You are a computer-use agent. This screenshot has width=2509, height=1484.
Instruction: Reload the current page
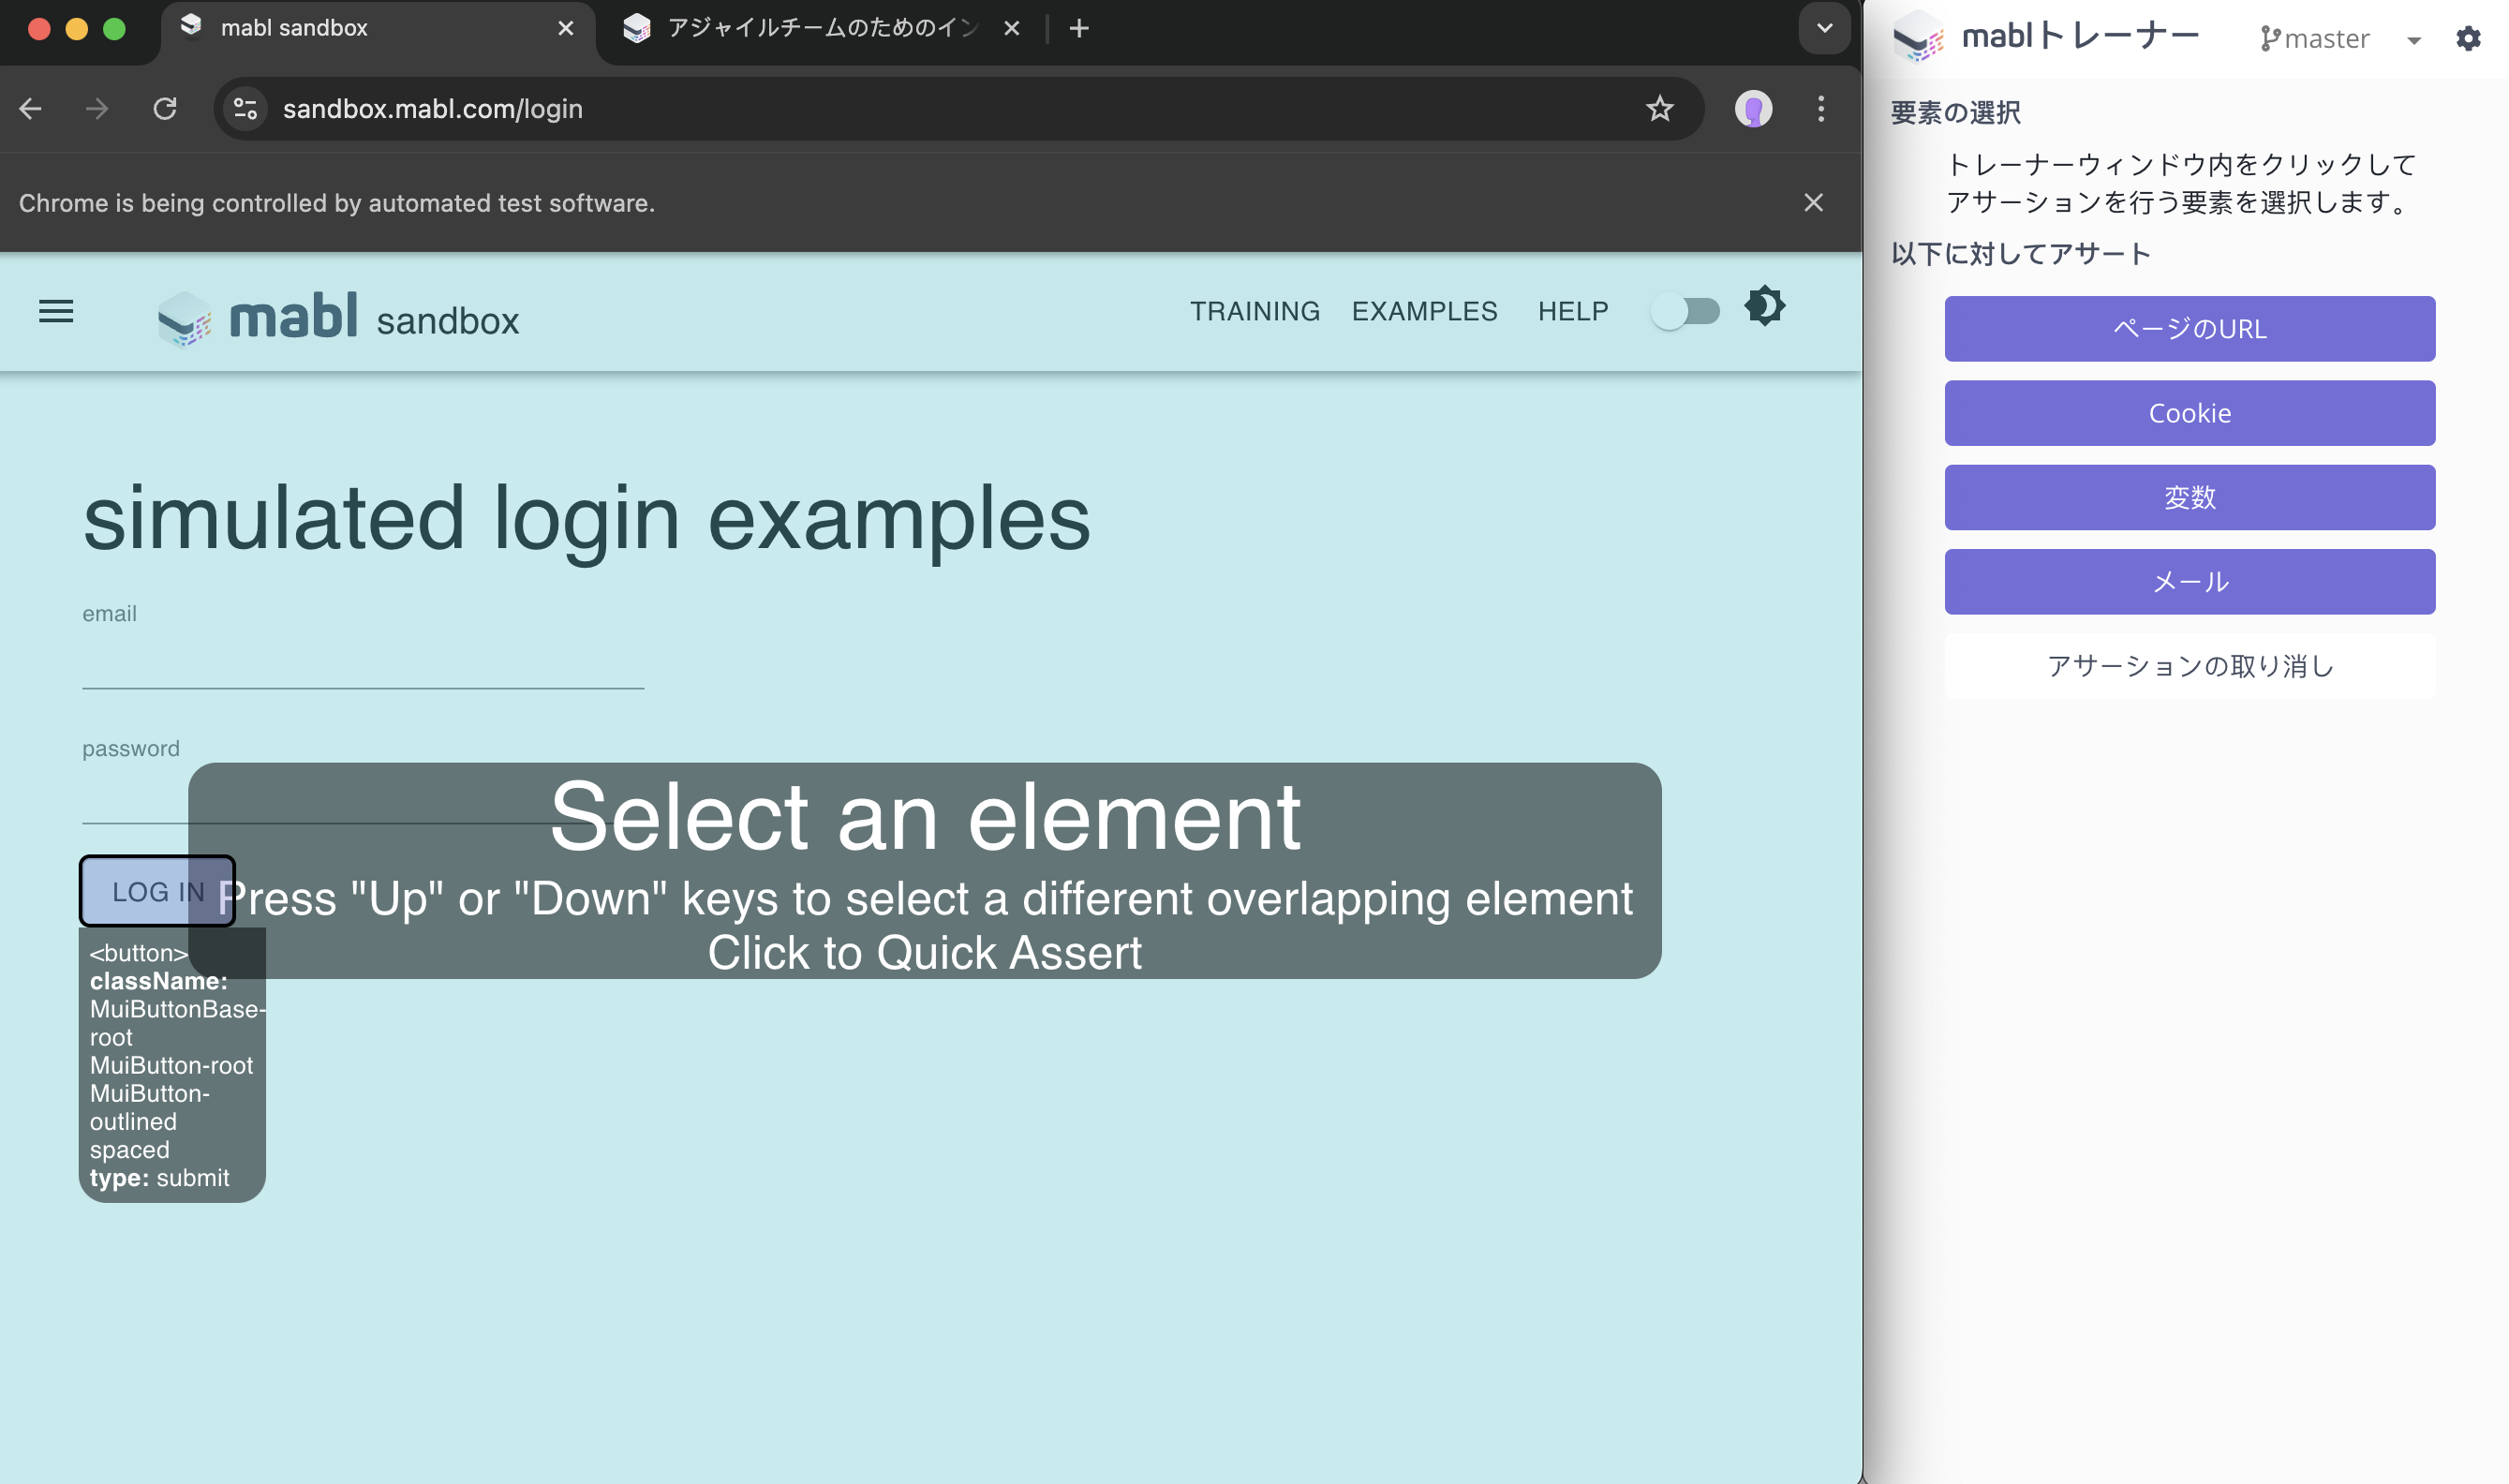[165, 109]
